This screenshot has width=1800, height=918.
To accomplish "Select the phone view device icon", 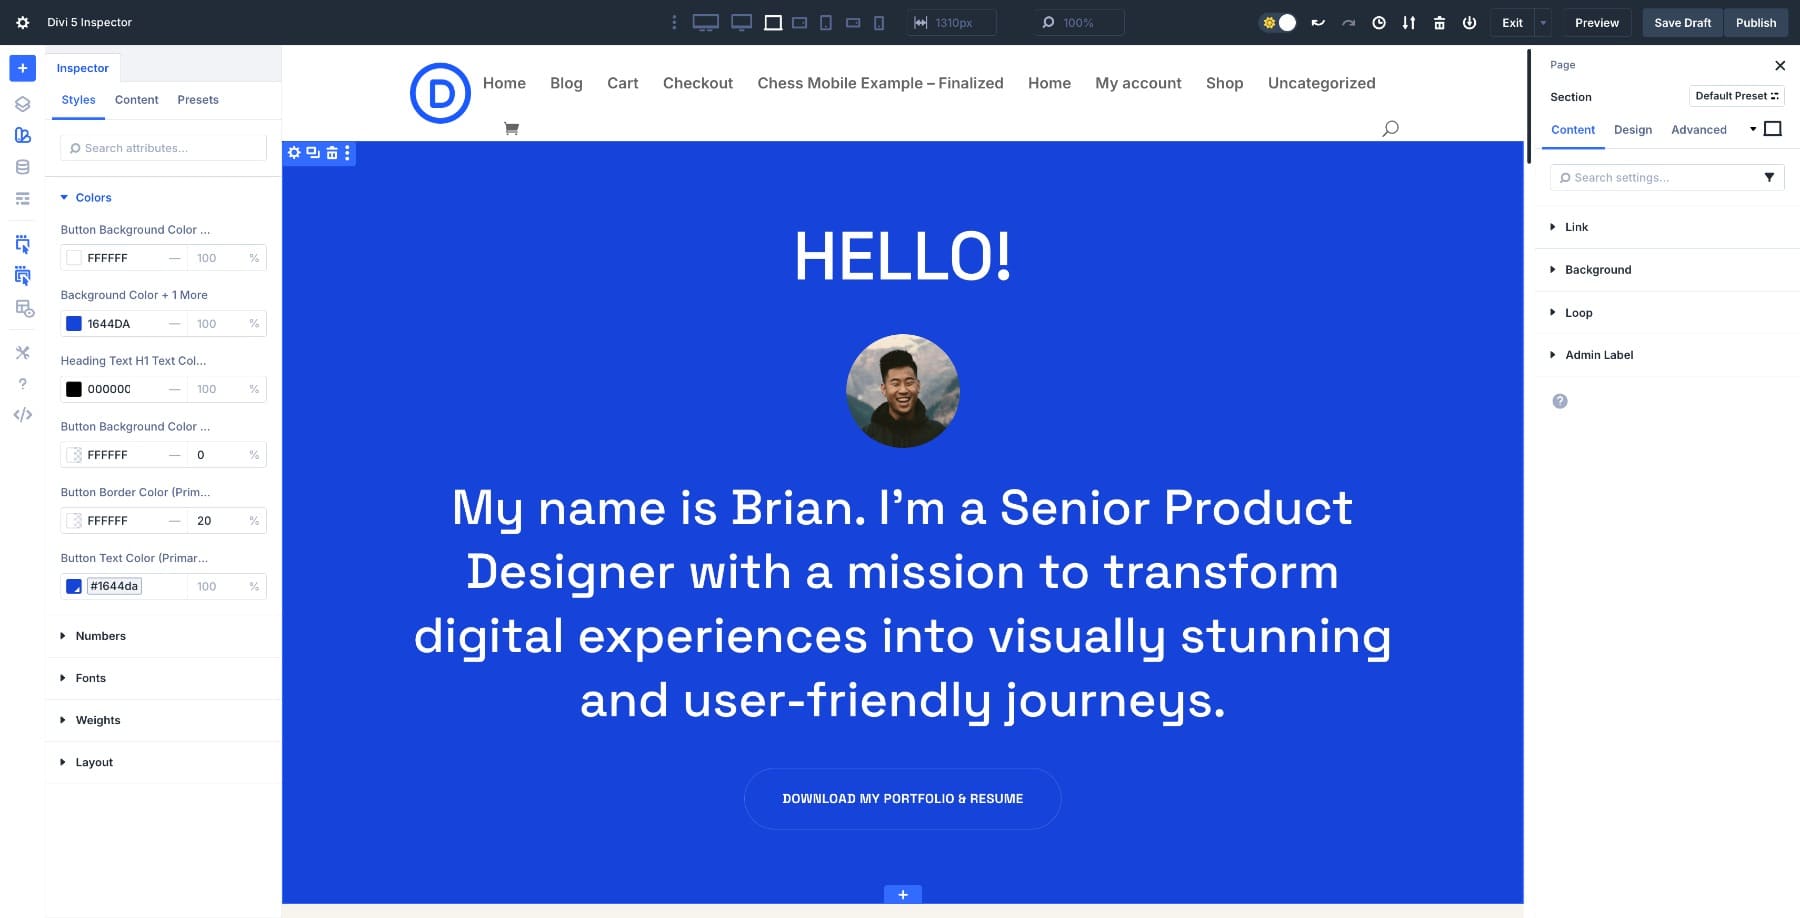I will (x=879, y=22).
